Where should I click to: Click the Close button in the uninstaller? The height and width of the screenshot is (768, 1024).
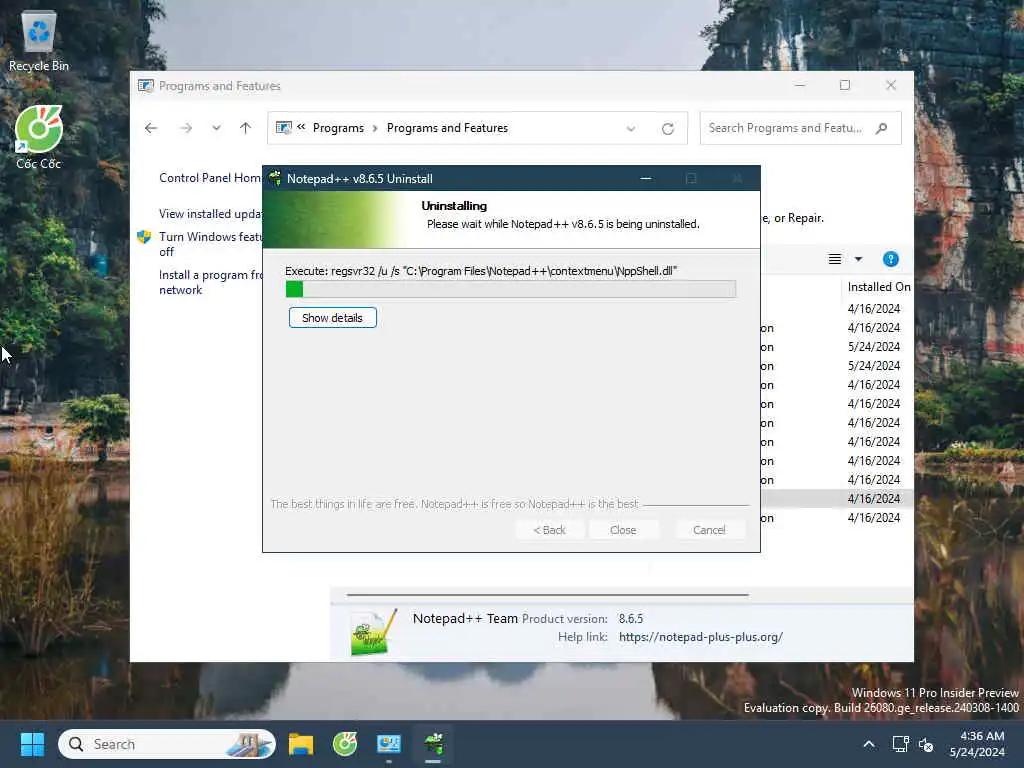tap(623, 530)
